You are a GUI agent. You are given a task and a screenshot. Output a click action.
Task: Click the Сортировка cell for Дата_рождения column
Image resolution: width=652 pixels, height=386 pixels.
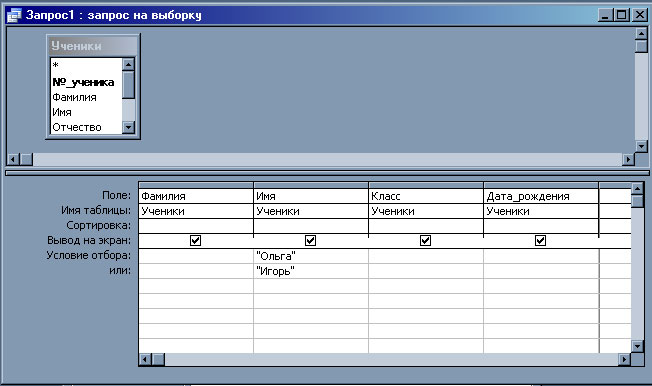[x=541, y=226]
